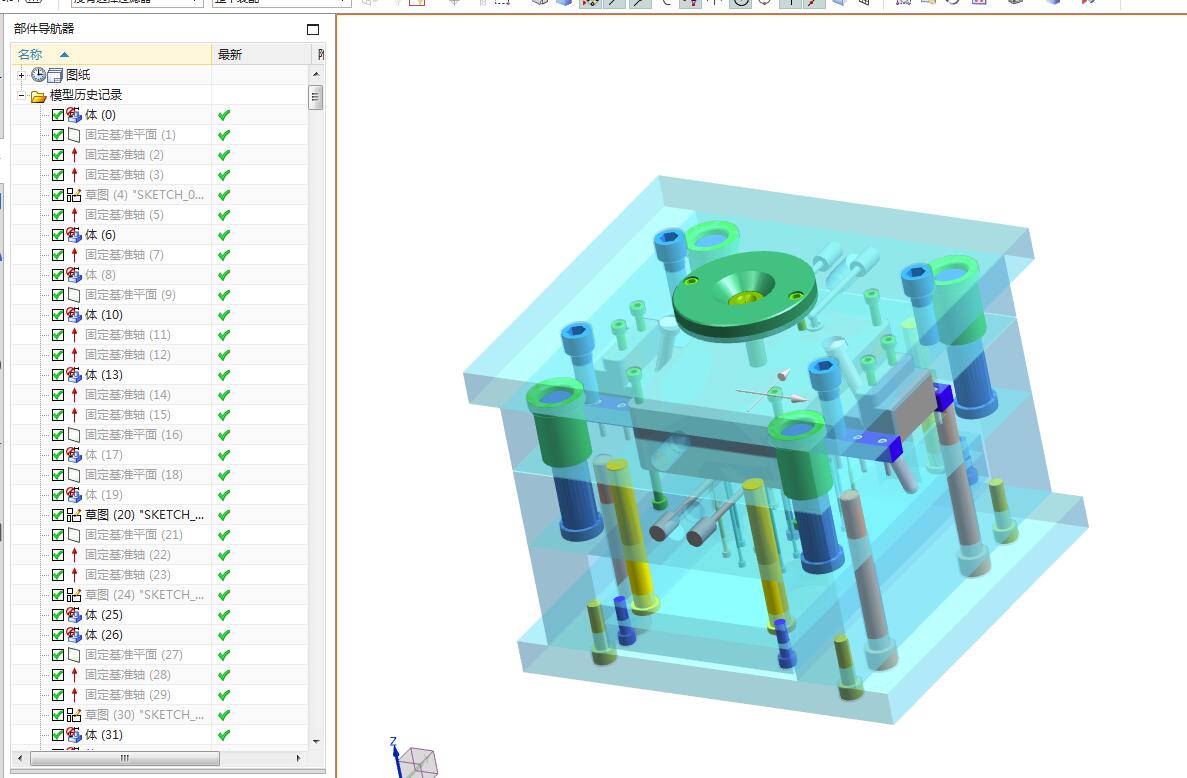Select the 固定基准轴 (23) row label

127,574
